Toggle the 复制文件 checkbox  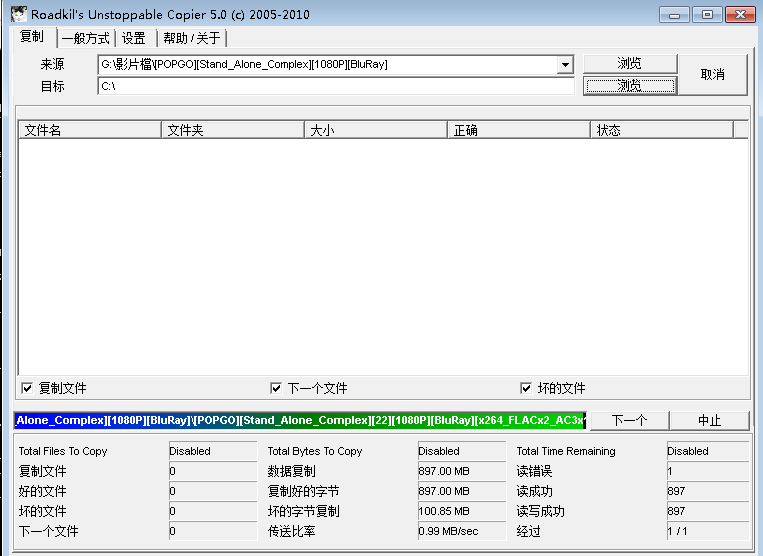[27, 388]
